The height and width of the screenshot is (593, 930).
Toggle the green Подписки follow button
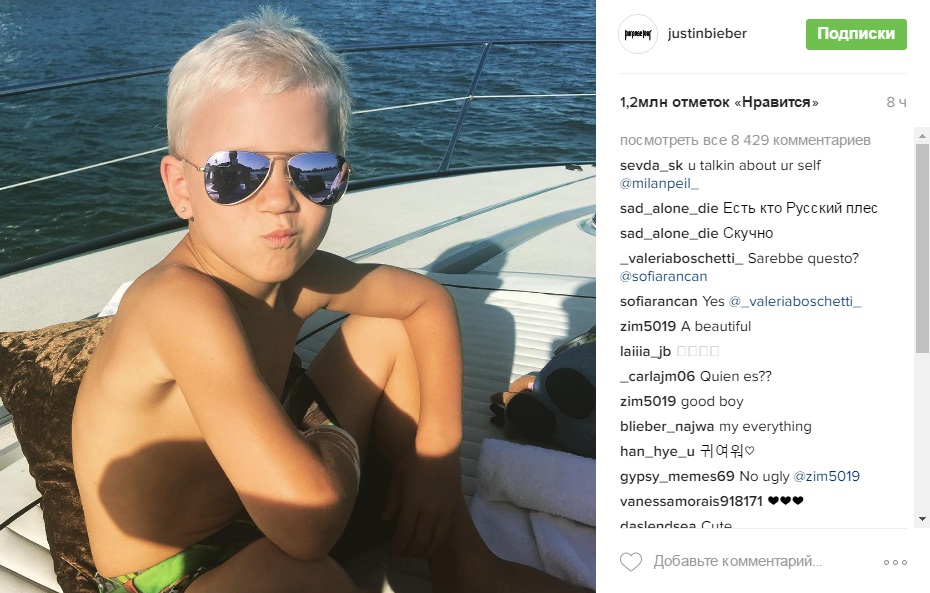tap(856, 34)
